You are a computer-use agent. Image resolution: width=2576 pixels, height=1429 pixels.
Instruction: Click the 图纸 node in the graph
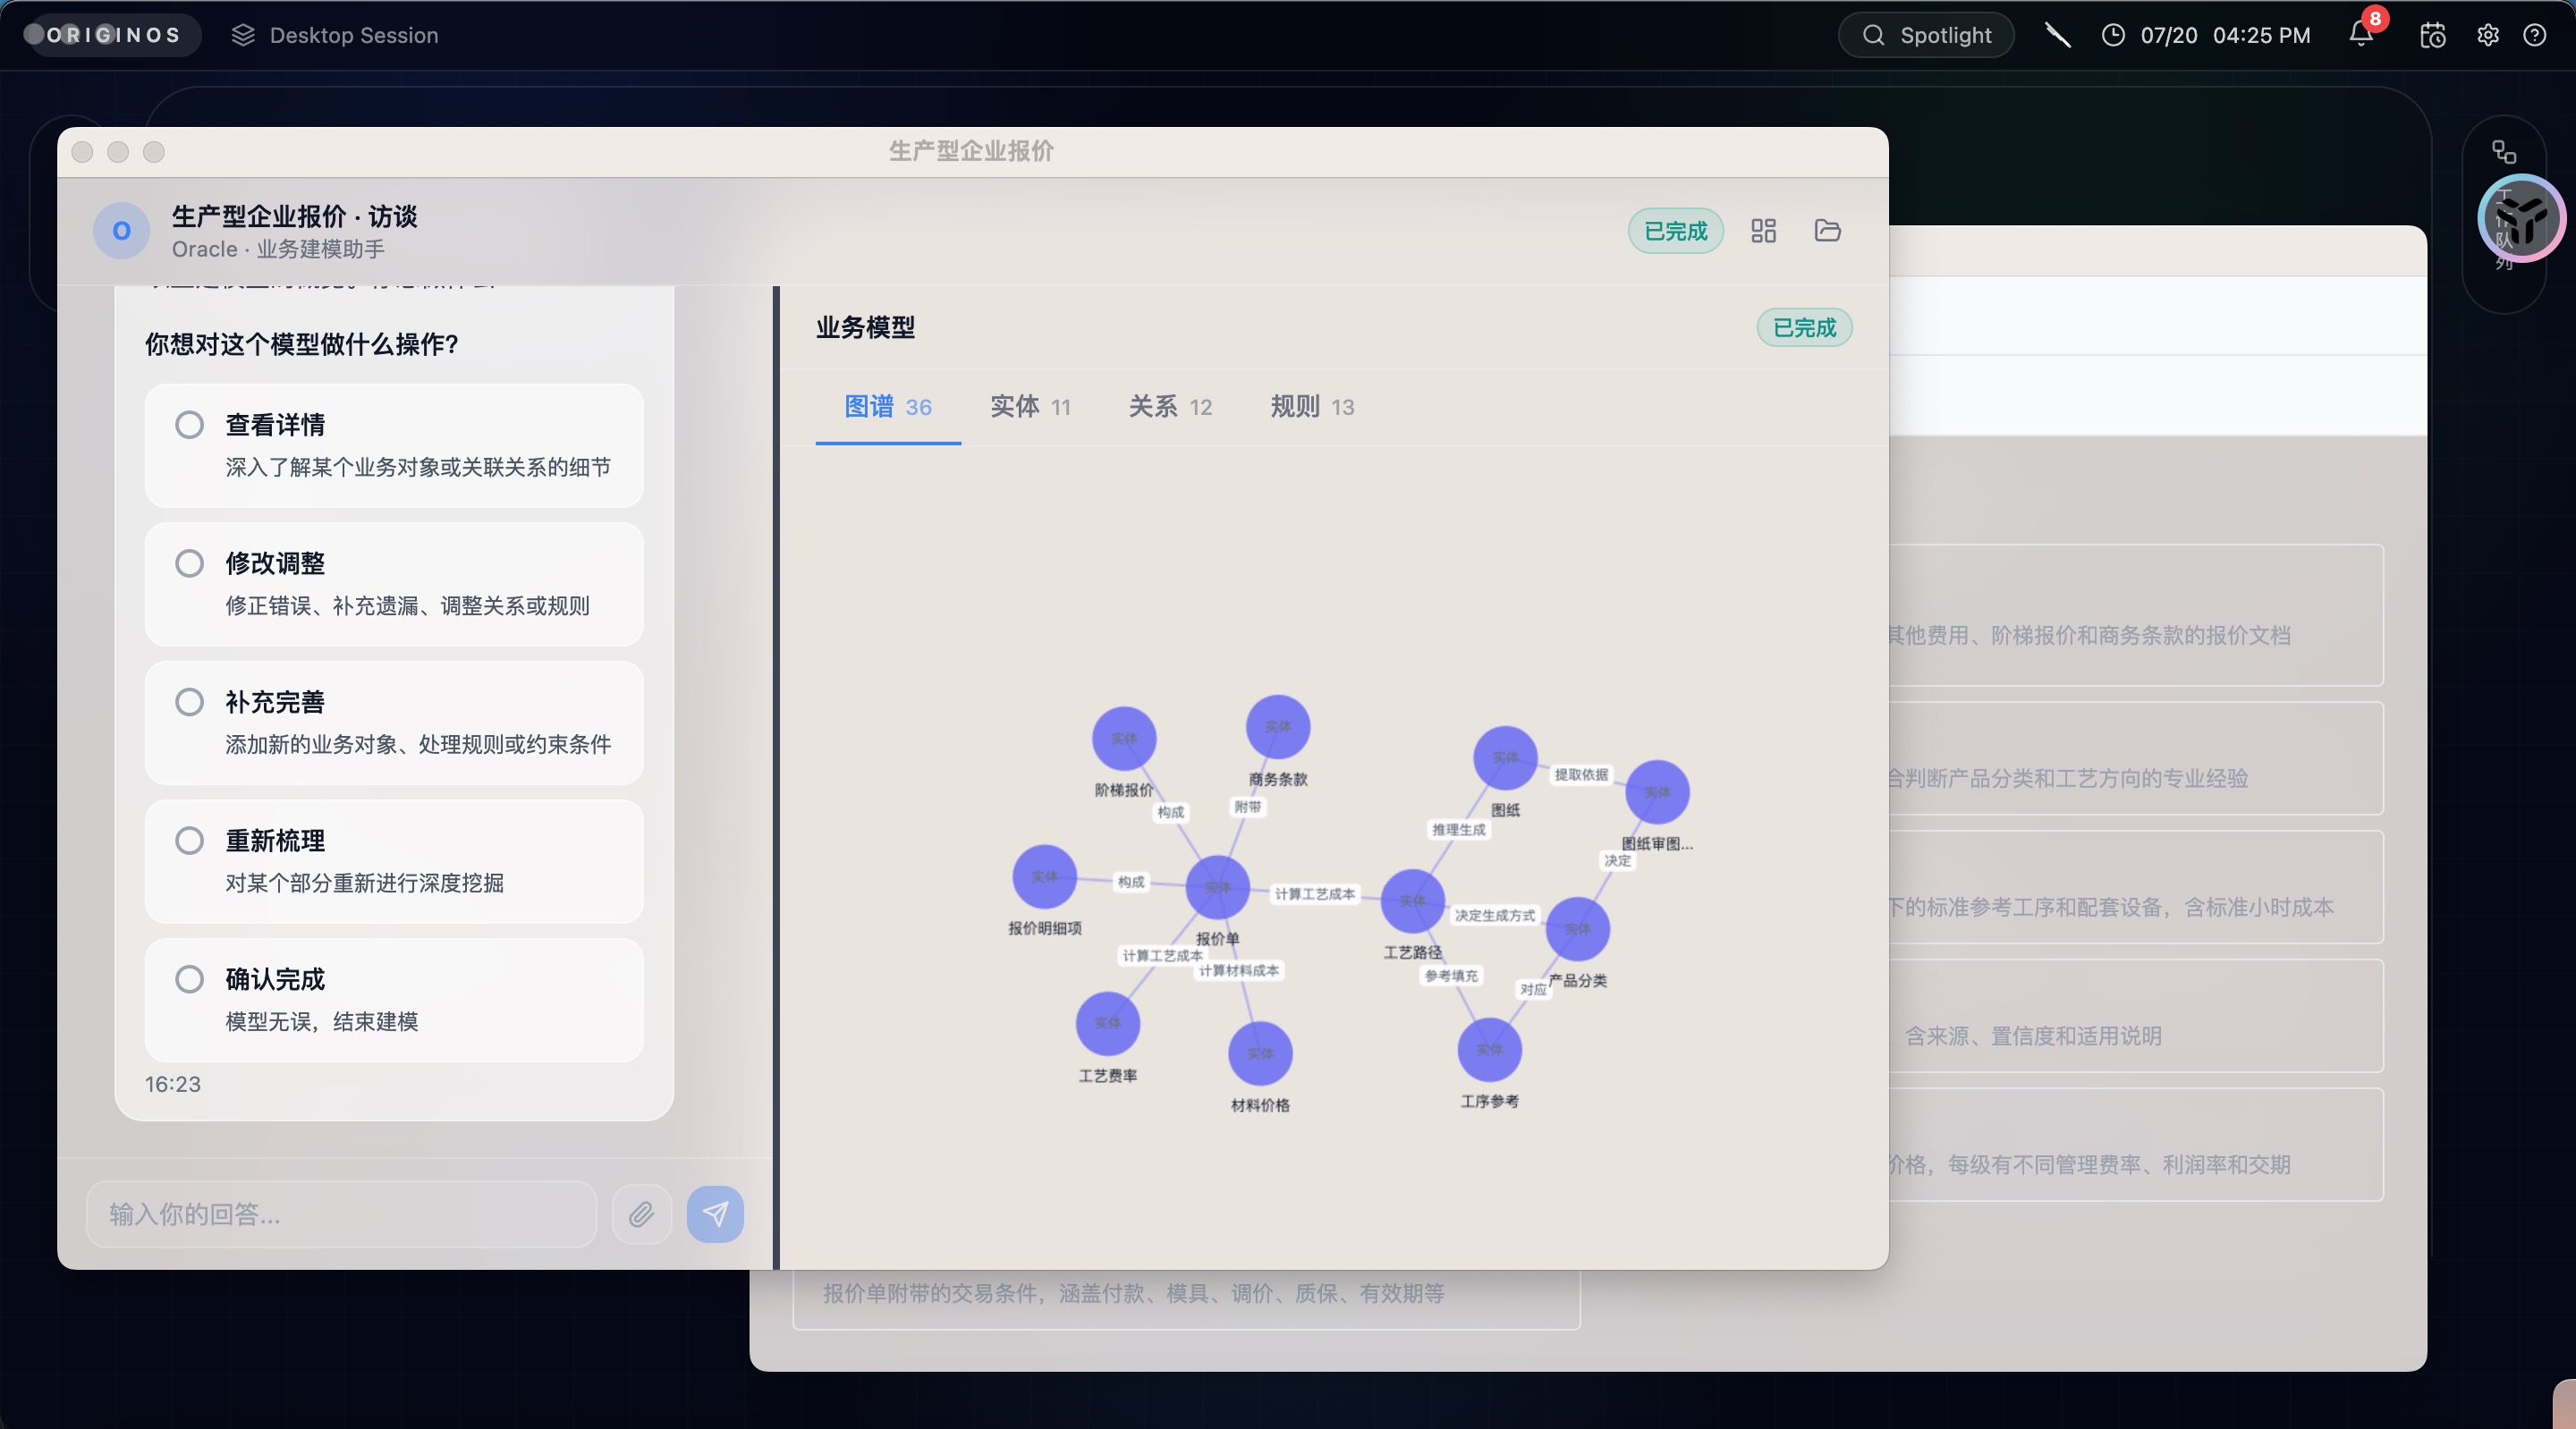(1505, 758)
